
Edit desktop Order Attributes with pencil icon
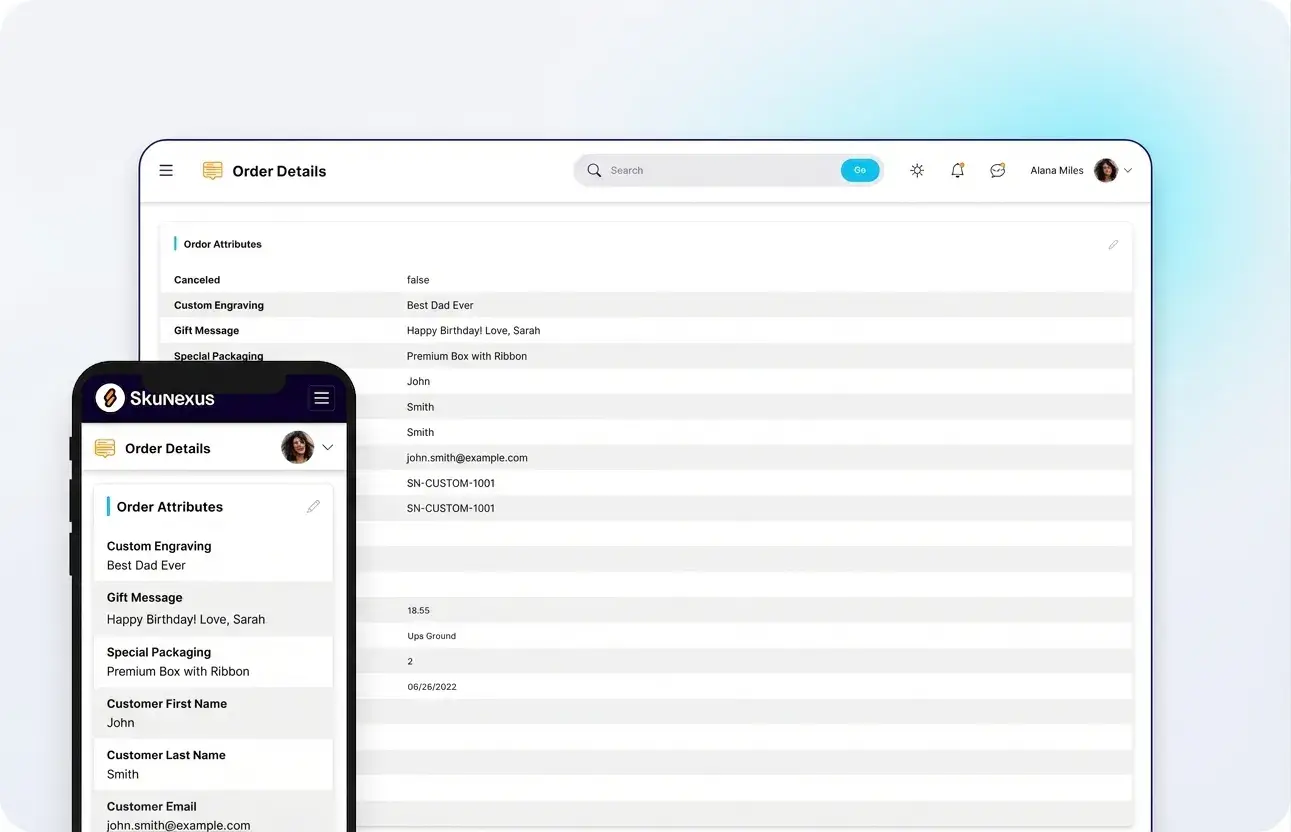tap(1113, 245)
